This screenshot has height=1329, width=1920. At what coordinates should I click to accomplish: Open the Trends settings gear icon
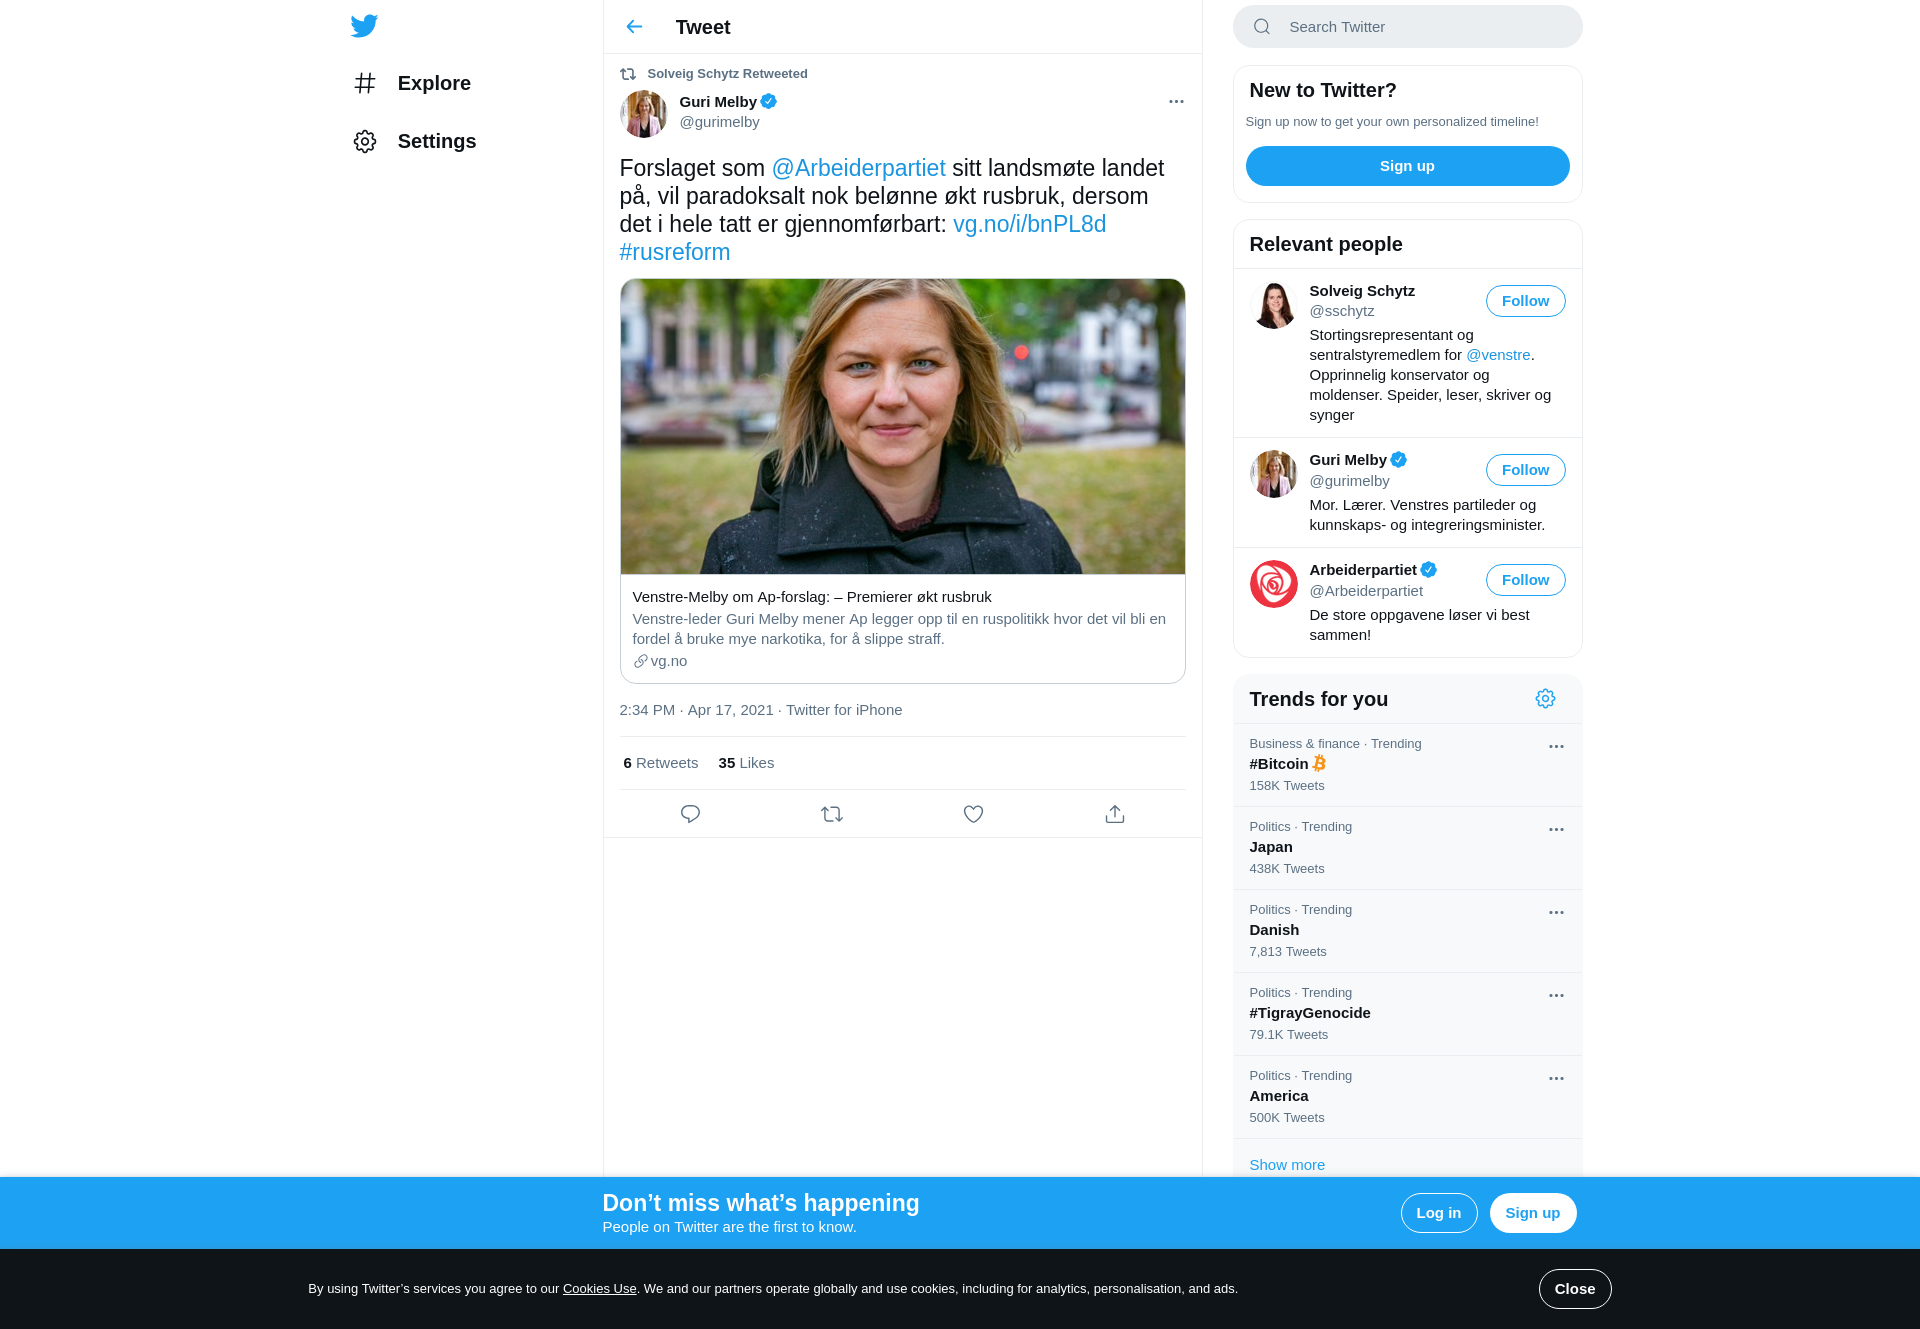click(x=1545, y=699)
